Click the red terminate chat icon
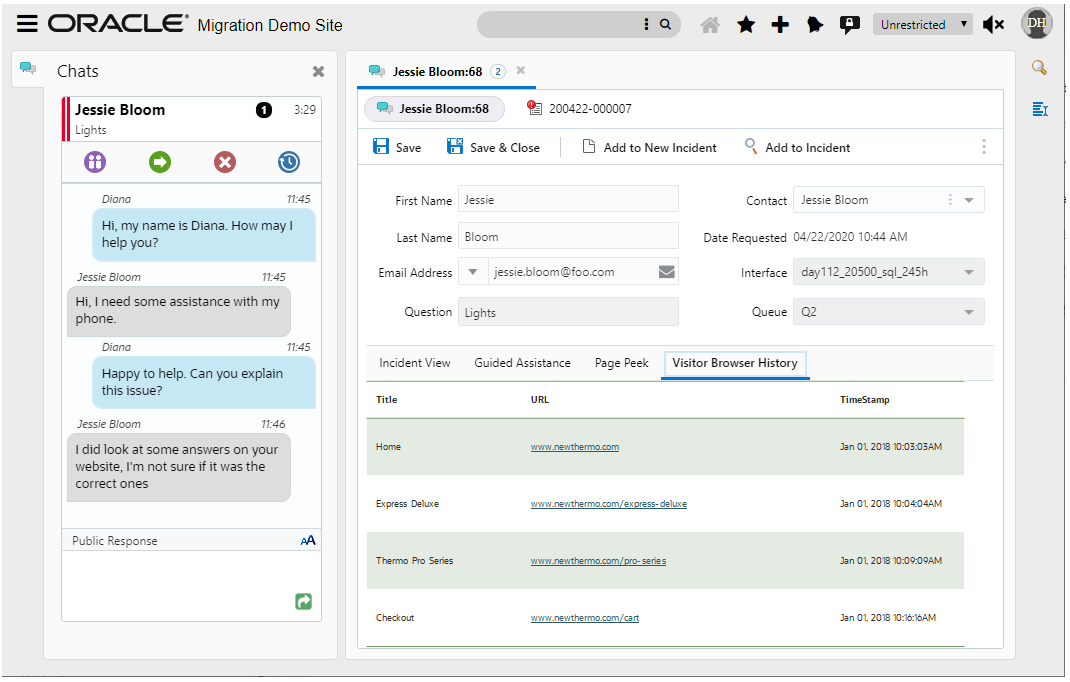The height and width of the screenshot is (682, 1070). click(225, 162)
